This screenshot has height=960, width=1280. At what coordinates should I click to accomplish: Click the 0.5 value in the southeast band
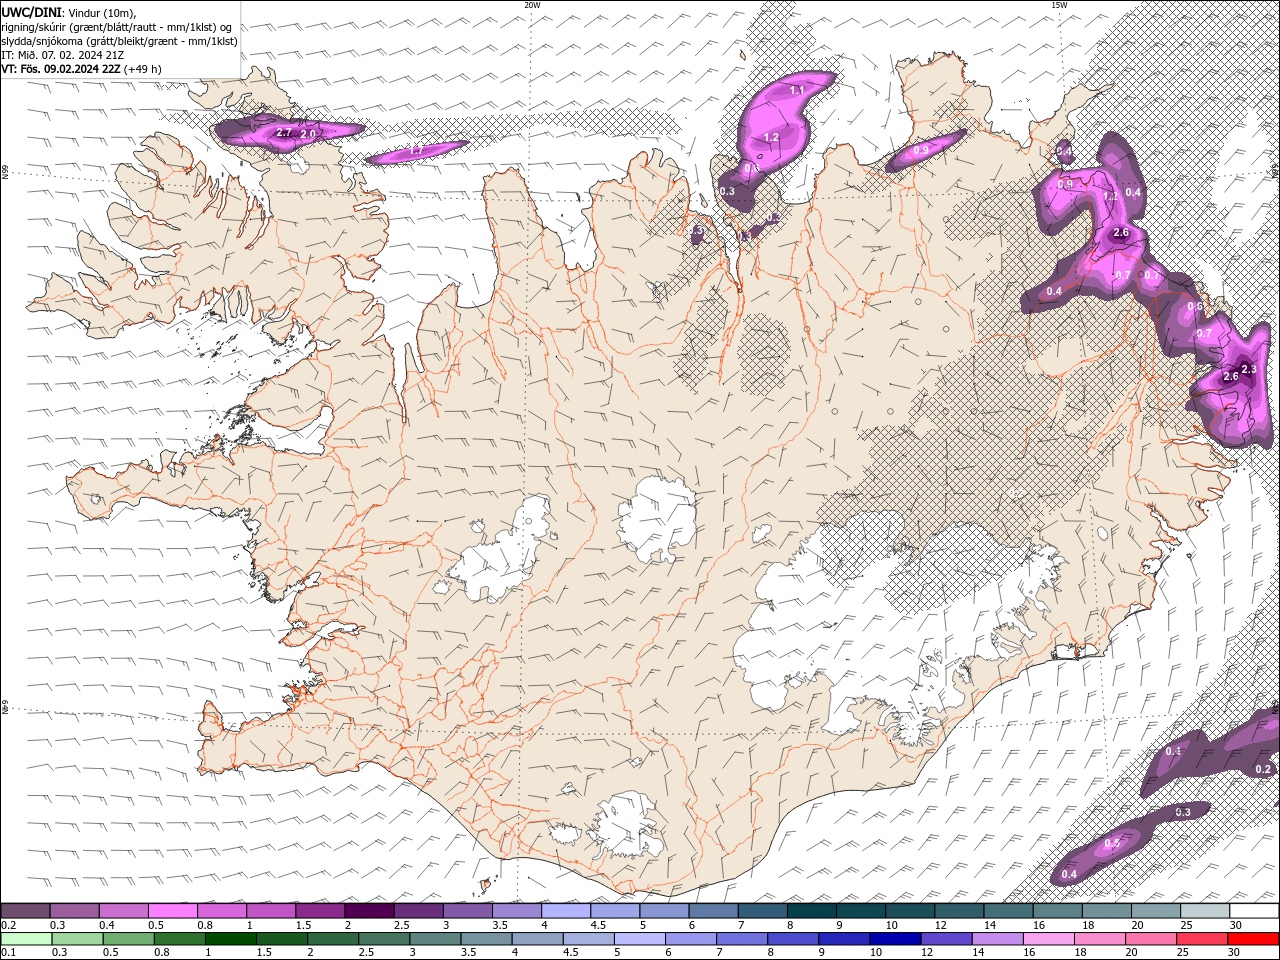(1112, 844)
